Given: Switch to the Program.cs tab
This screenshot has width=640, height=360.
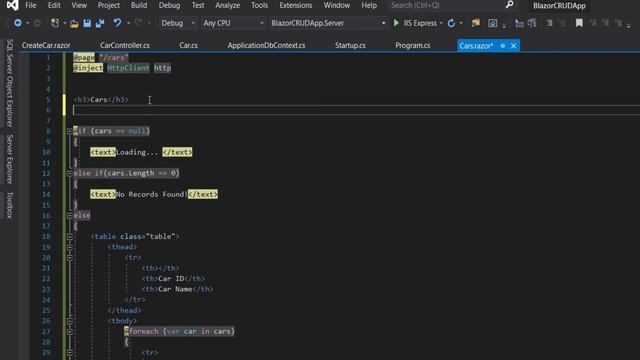Looking at the screenshot, I should [413, 45].
